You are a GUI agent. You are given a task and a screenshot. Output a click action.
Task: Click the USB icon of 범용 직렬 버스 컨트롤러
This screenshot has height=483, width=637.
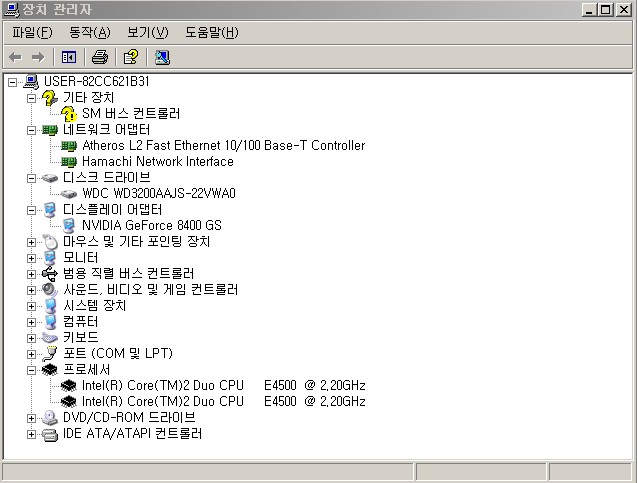pyautogui.click(x=50, y=274)
